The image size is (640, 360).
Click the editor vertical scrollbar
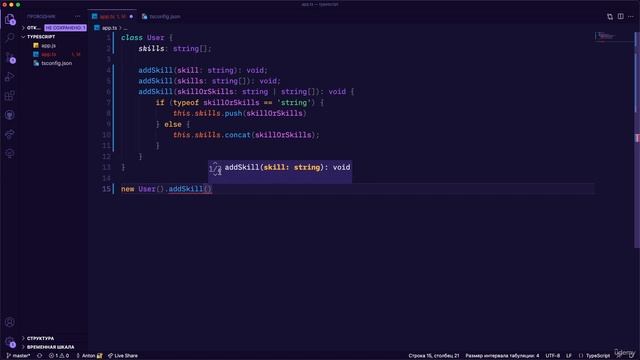(637, 139)
